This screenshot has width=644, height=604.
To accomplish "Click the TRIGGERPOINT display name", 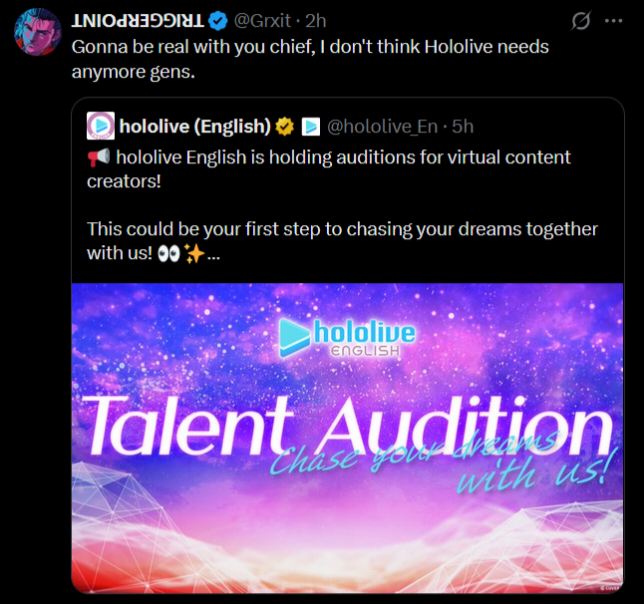I will (138, 21).
